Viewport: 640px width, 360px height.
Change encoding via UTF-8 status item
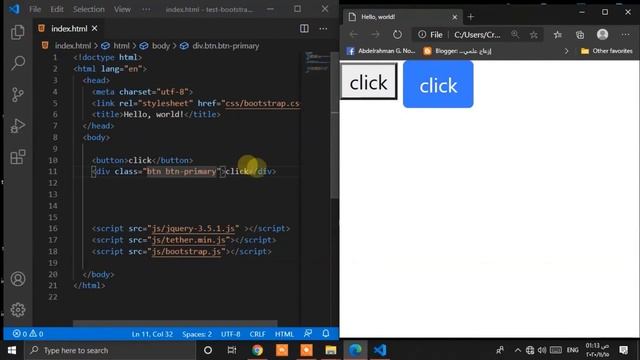pos(231,334)
